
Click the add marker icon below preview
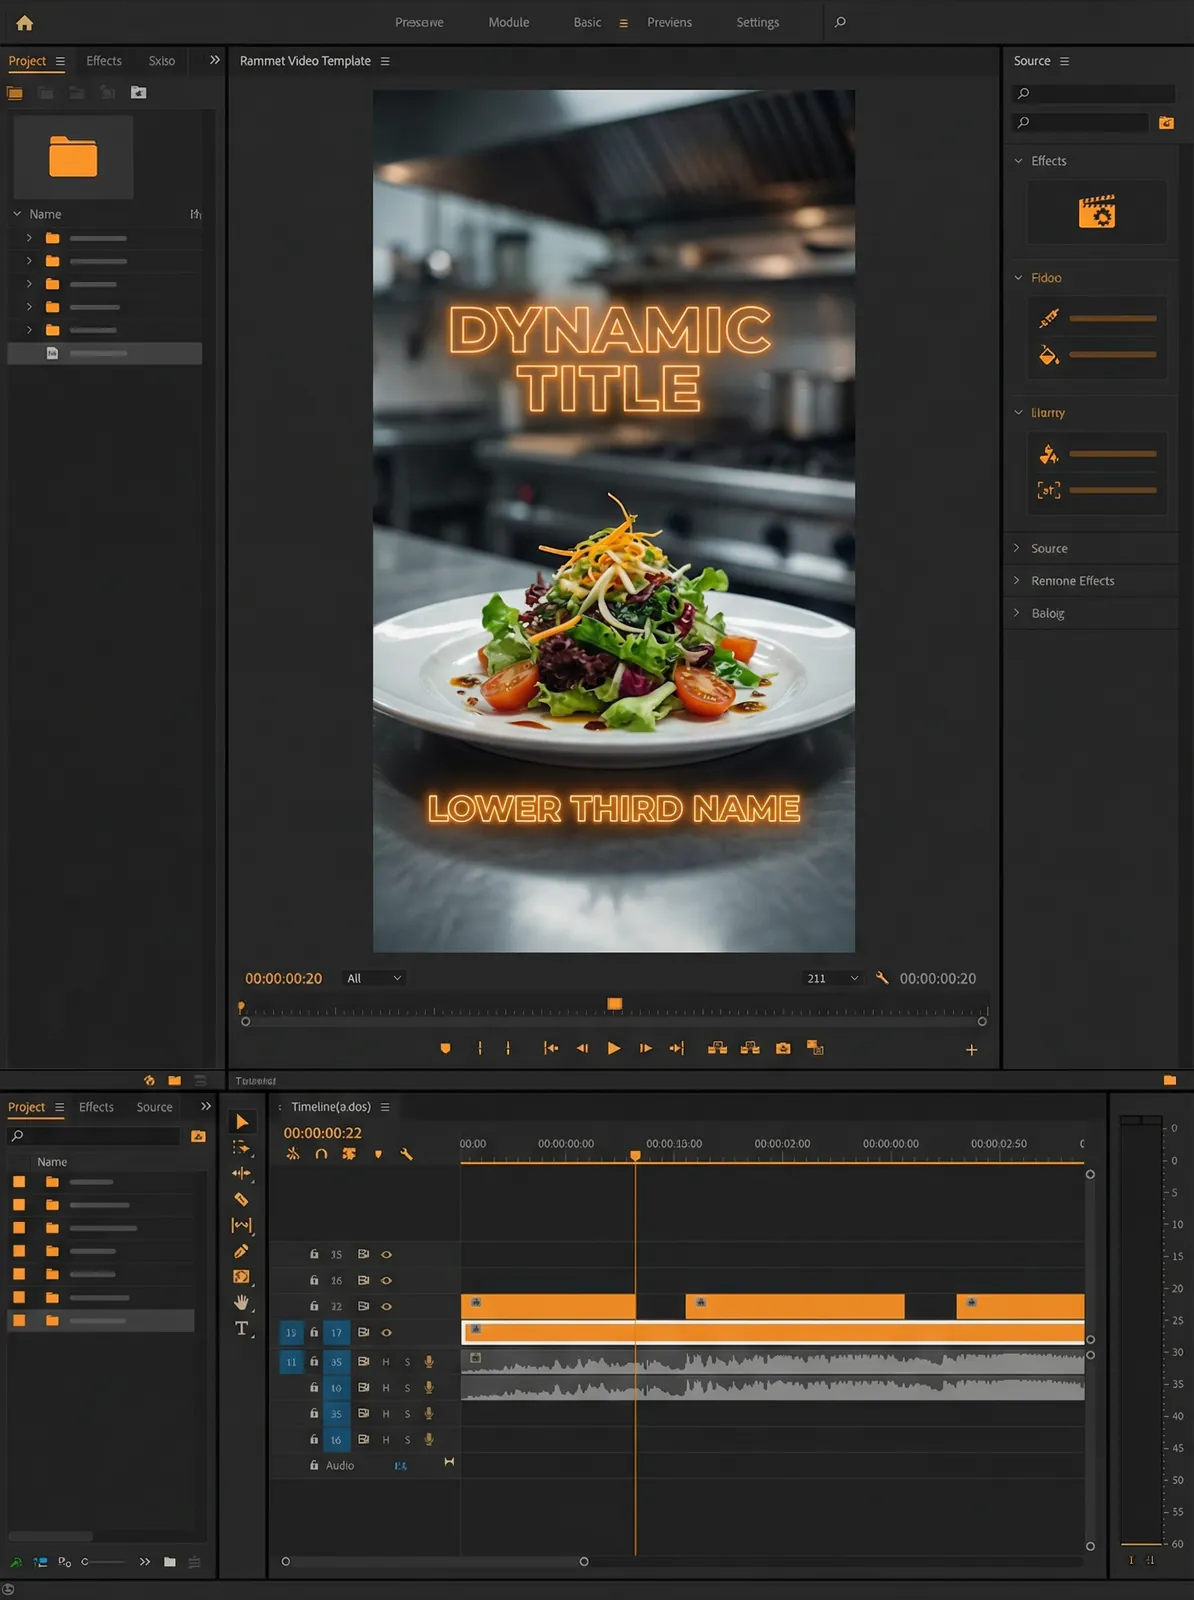pyautogui.click(x=445, y=1048)
